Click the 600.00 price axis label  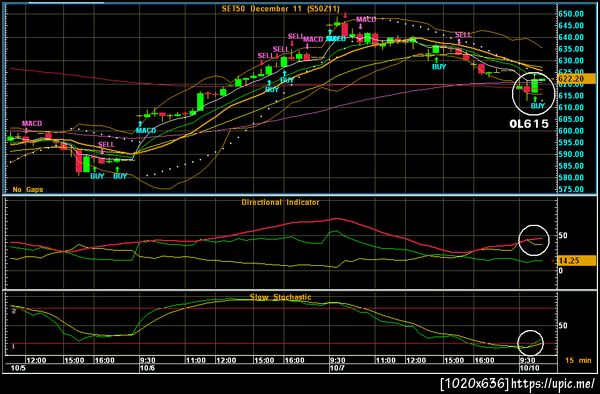coord(571,131)
